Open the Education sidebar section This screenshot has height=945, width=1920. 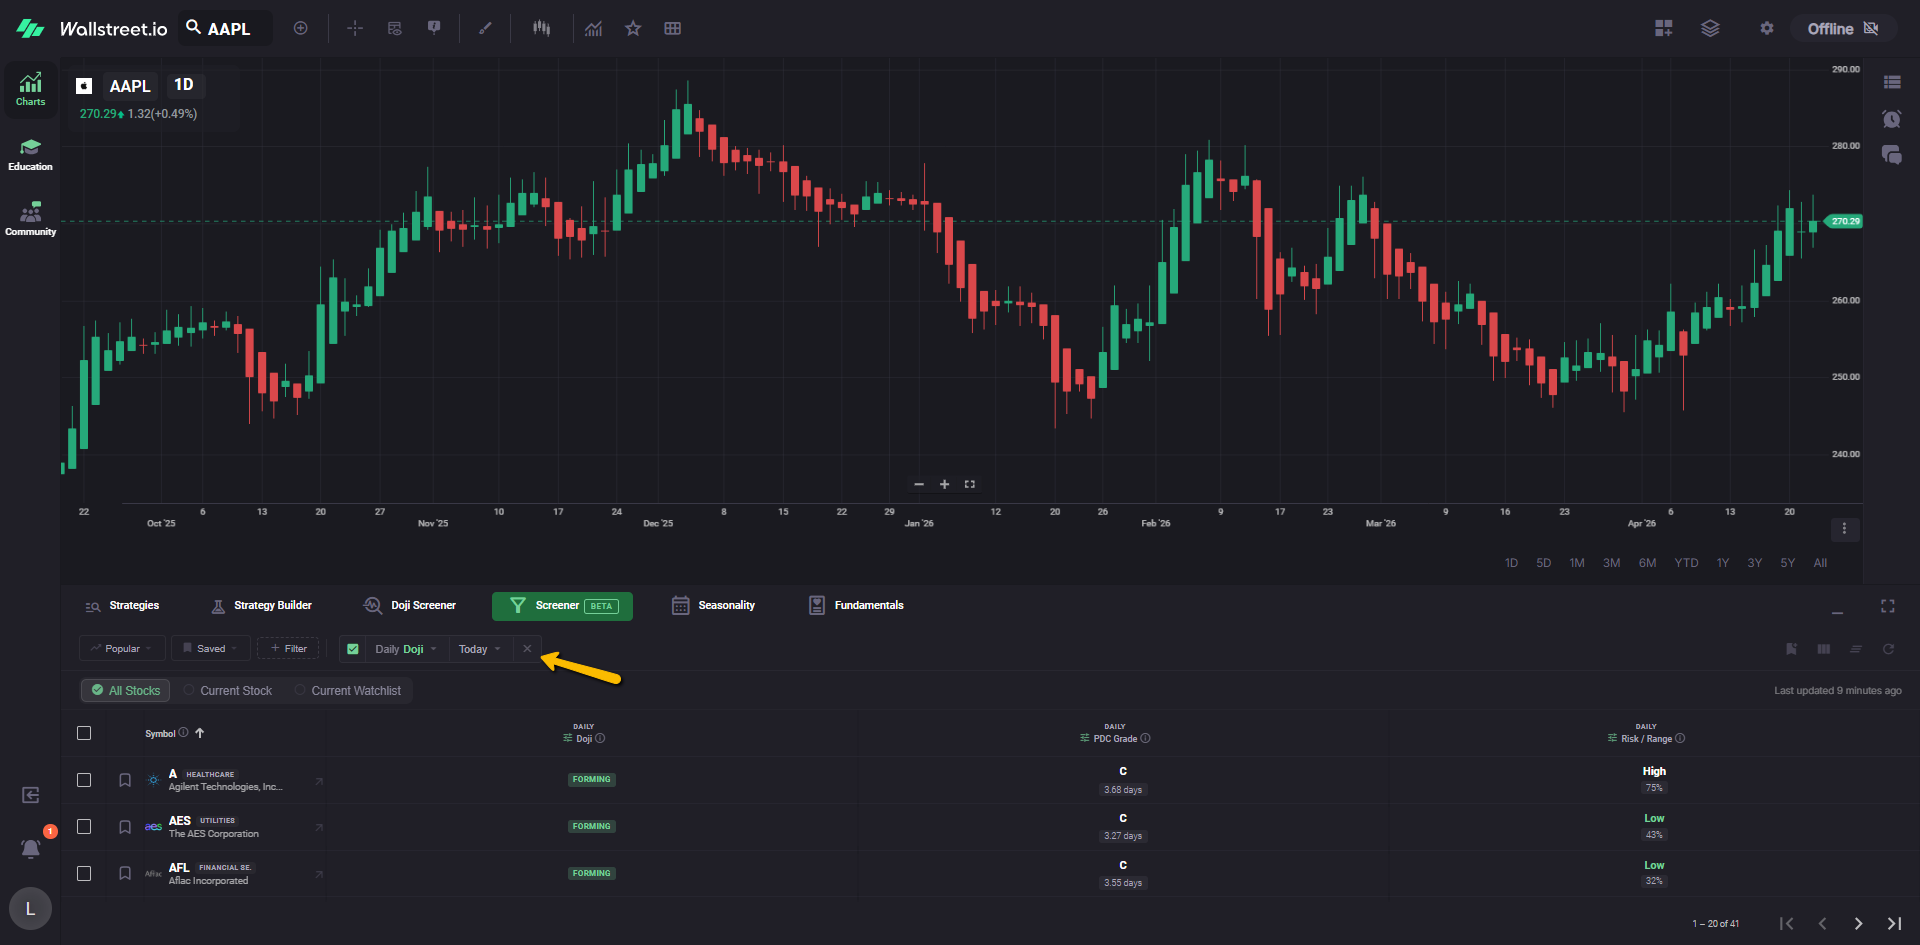30,154
